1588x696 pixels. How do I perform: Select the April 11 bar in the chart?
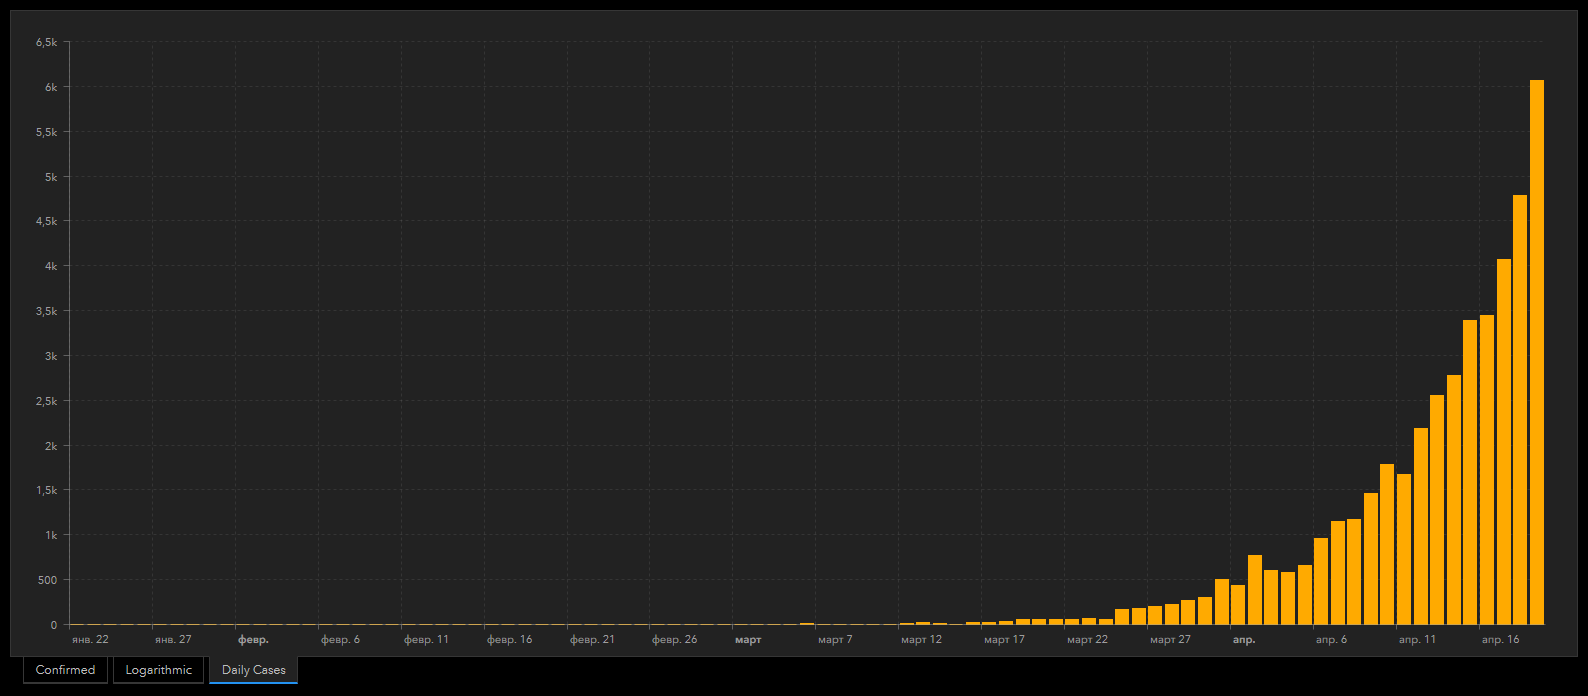click(x=1404, y=549)
